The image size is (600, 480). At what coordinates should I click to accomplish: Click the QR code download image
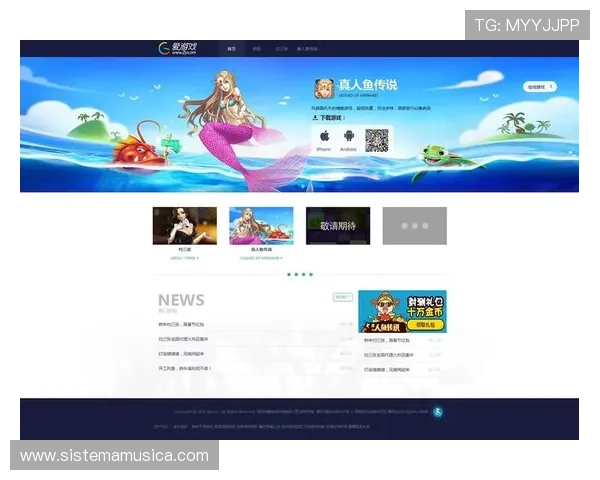[376, 139]
